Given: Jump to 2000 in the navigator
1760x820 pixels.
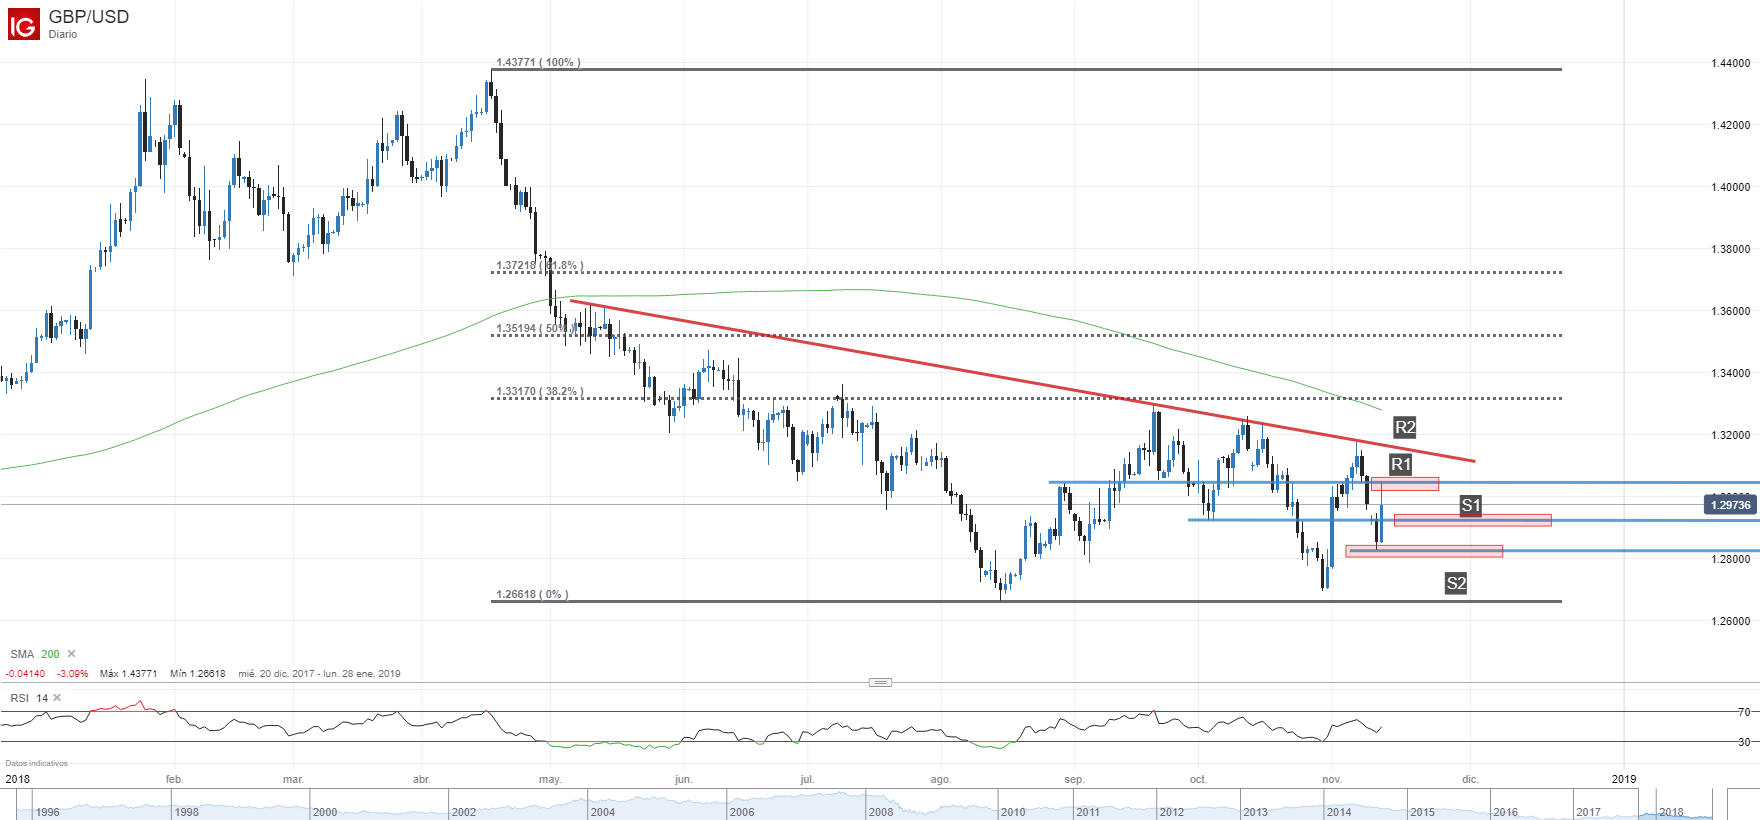Looking at the screenshot, I should (325, 812).
